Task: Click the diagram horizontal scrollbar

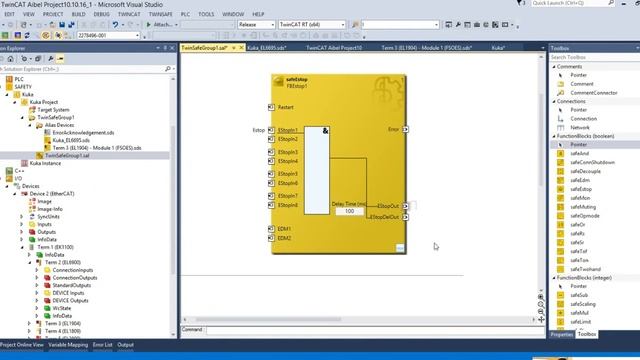Action: [x=268, y=320]
